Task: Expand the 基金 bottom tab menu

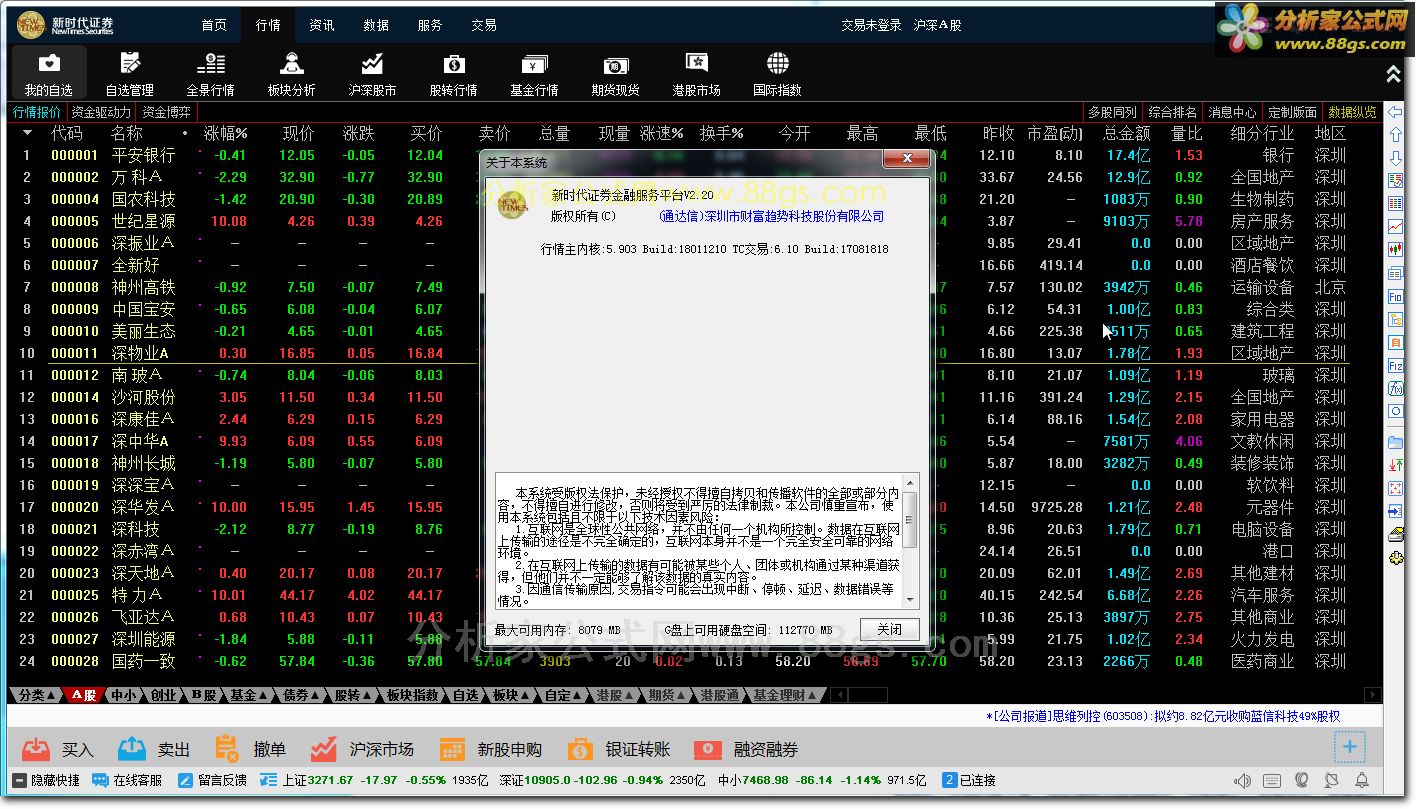Action: 248,695
